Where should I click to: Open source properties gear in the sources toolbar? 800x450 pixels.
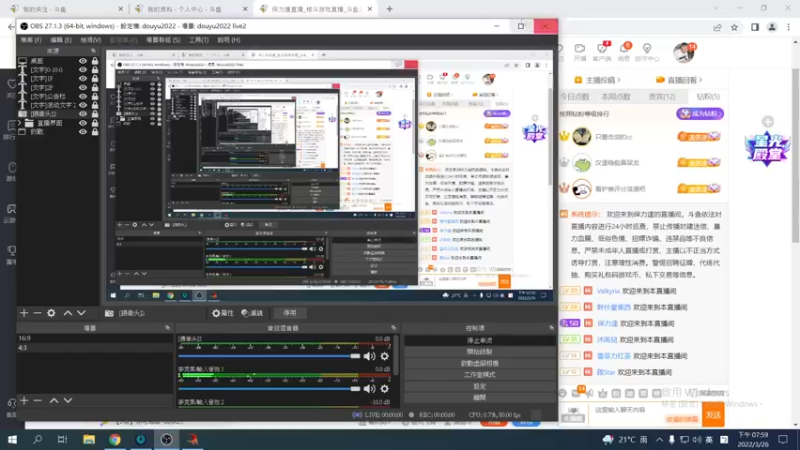click(51, 313)
